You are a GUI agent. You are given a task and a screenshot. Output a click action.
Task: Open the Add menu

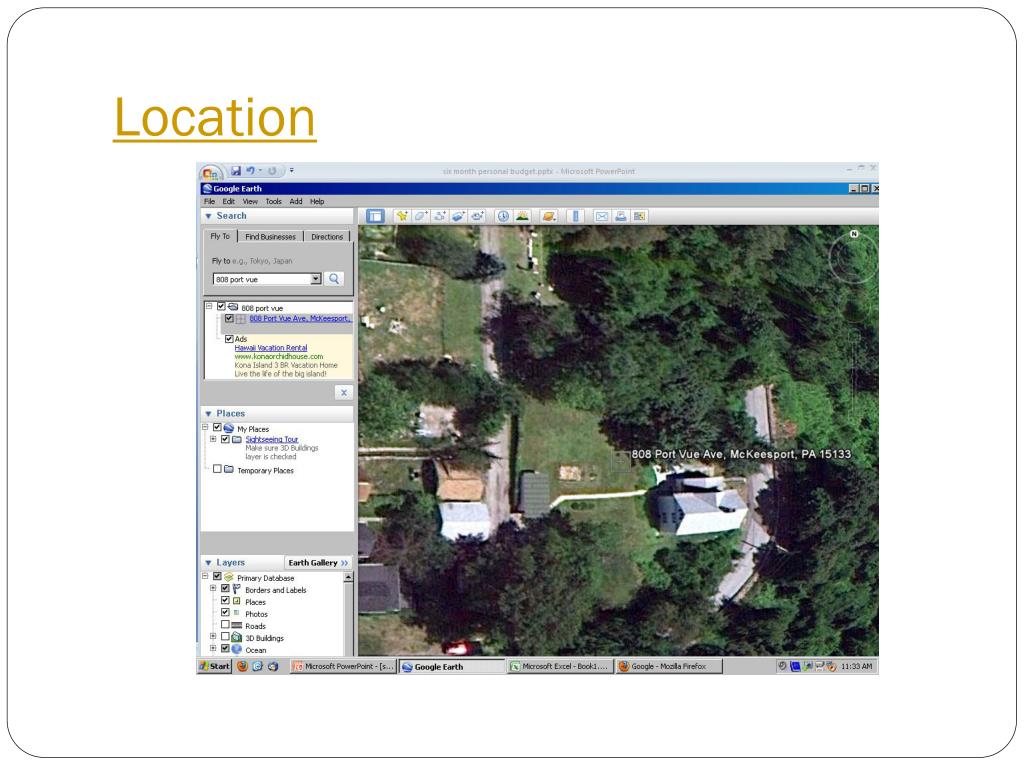(296, 202)
